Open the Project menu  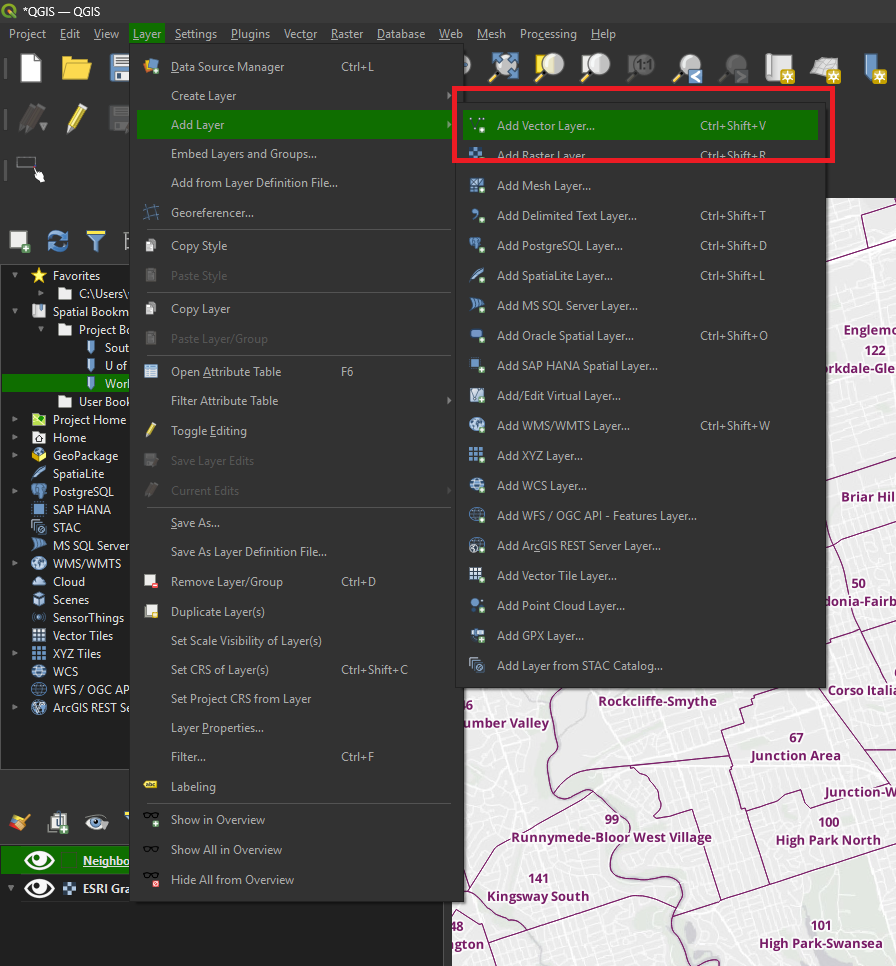click(x=27, y=34)
